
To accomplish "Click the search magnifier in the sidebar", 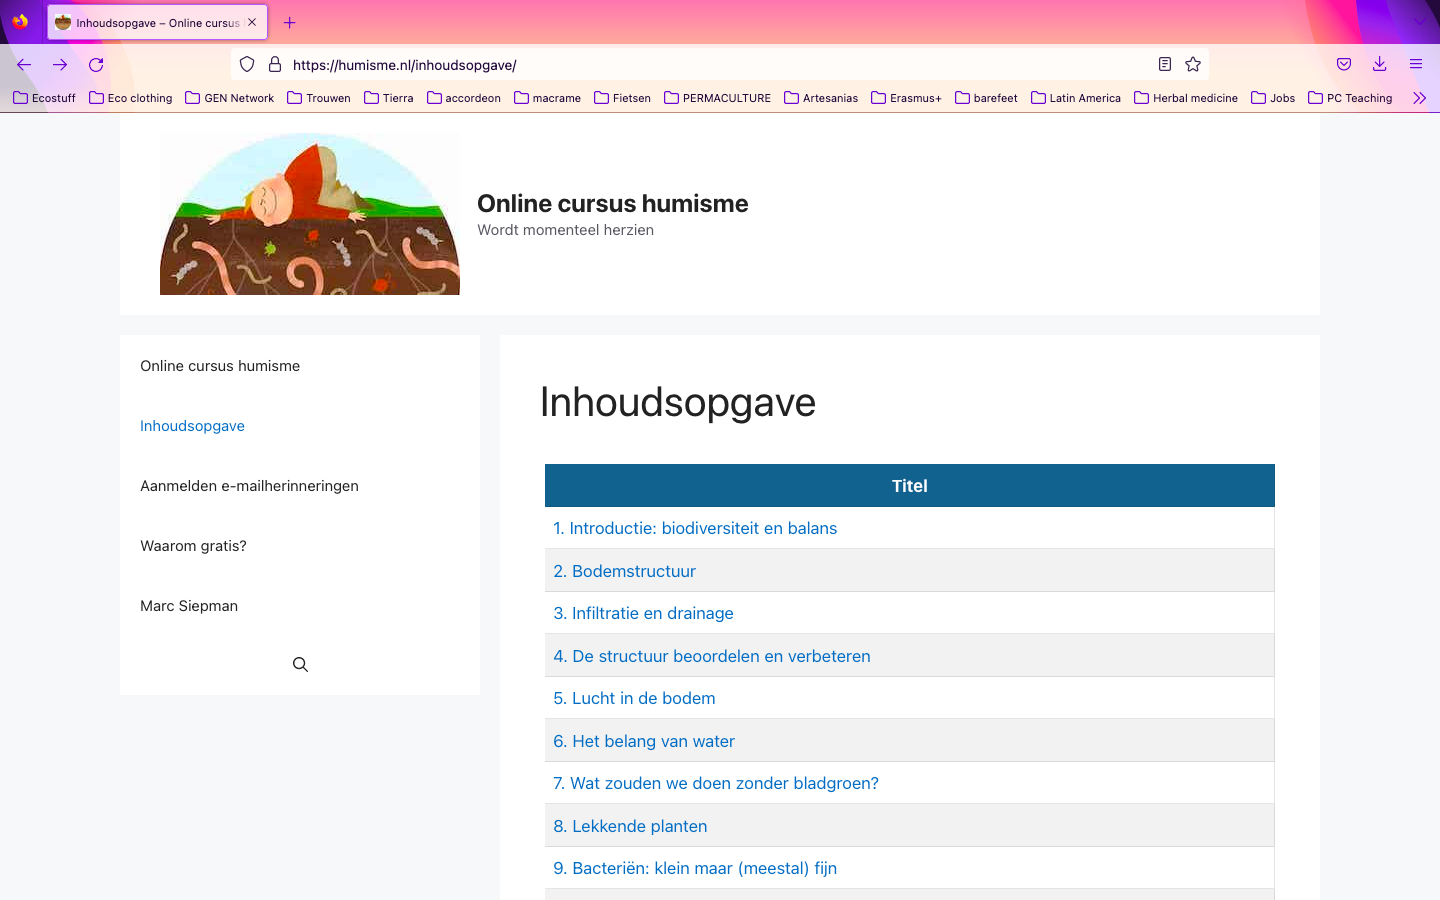I will coord(300,665).
